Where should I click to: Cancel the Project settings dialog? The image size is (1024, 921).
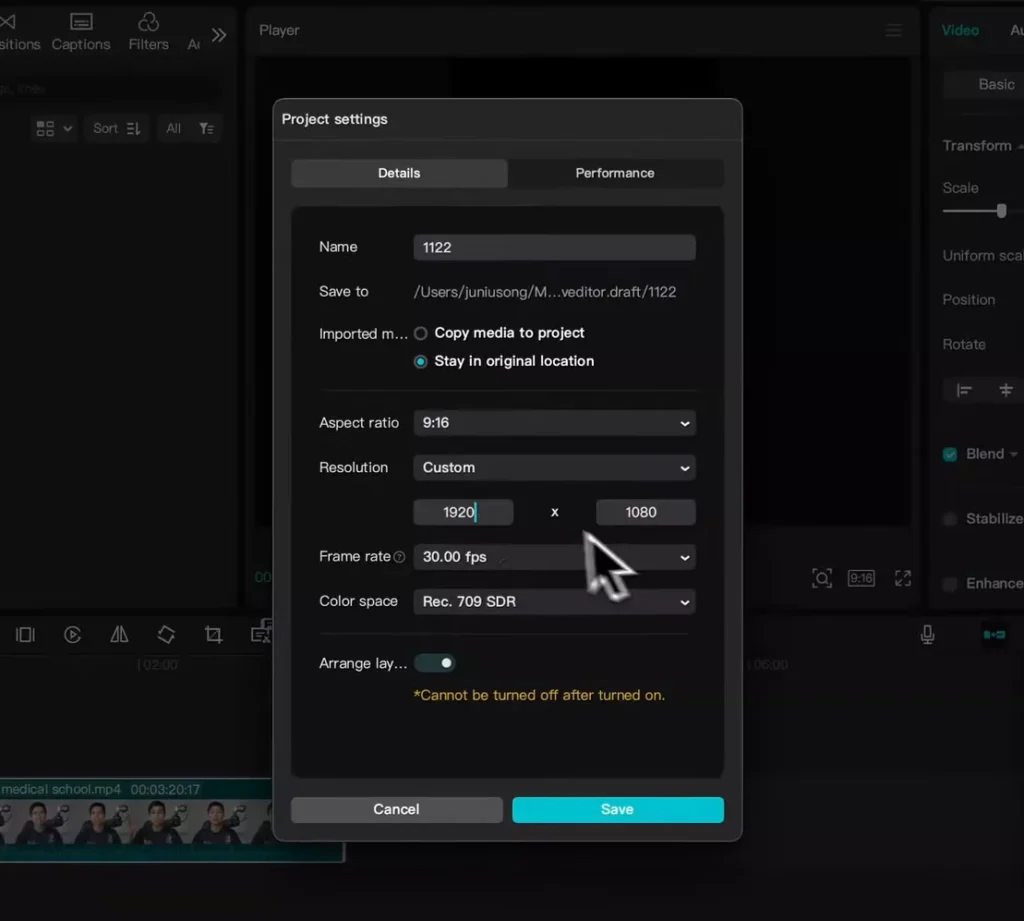[396, 809]
